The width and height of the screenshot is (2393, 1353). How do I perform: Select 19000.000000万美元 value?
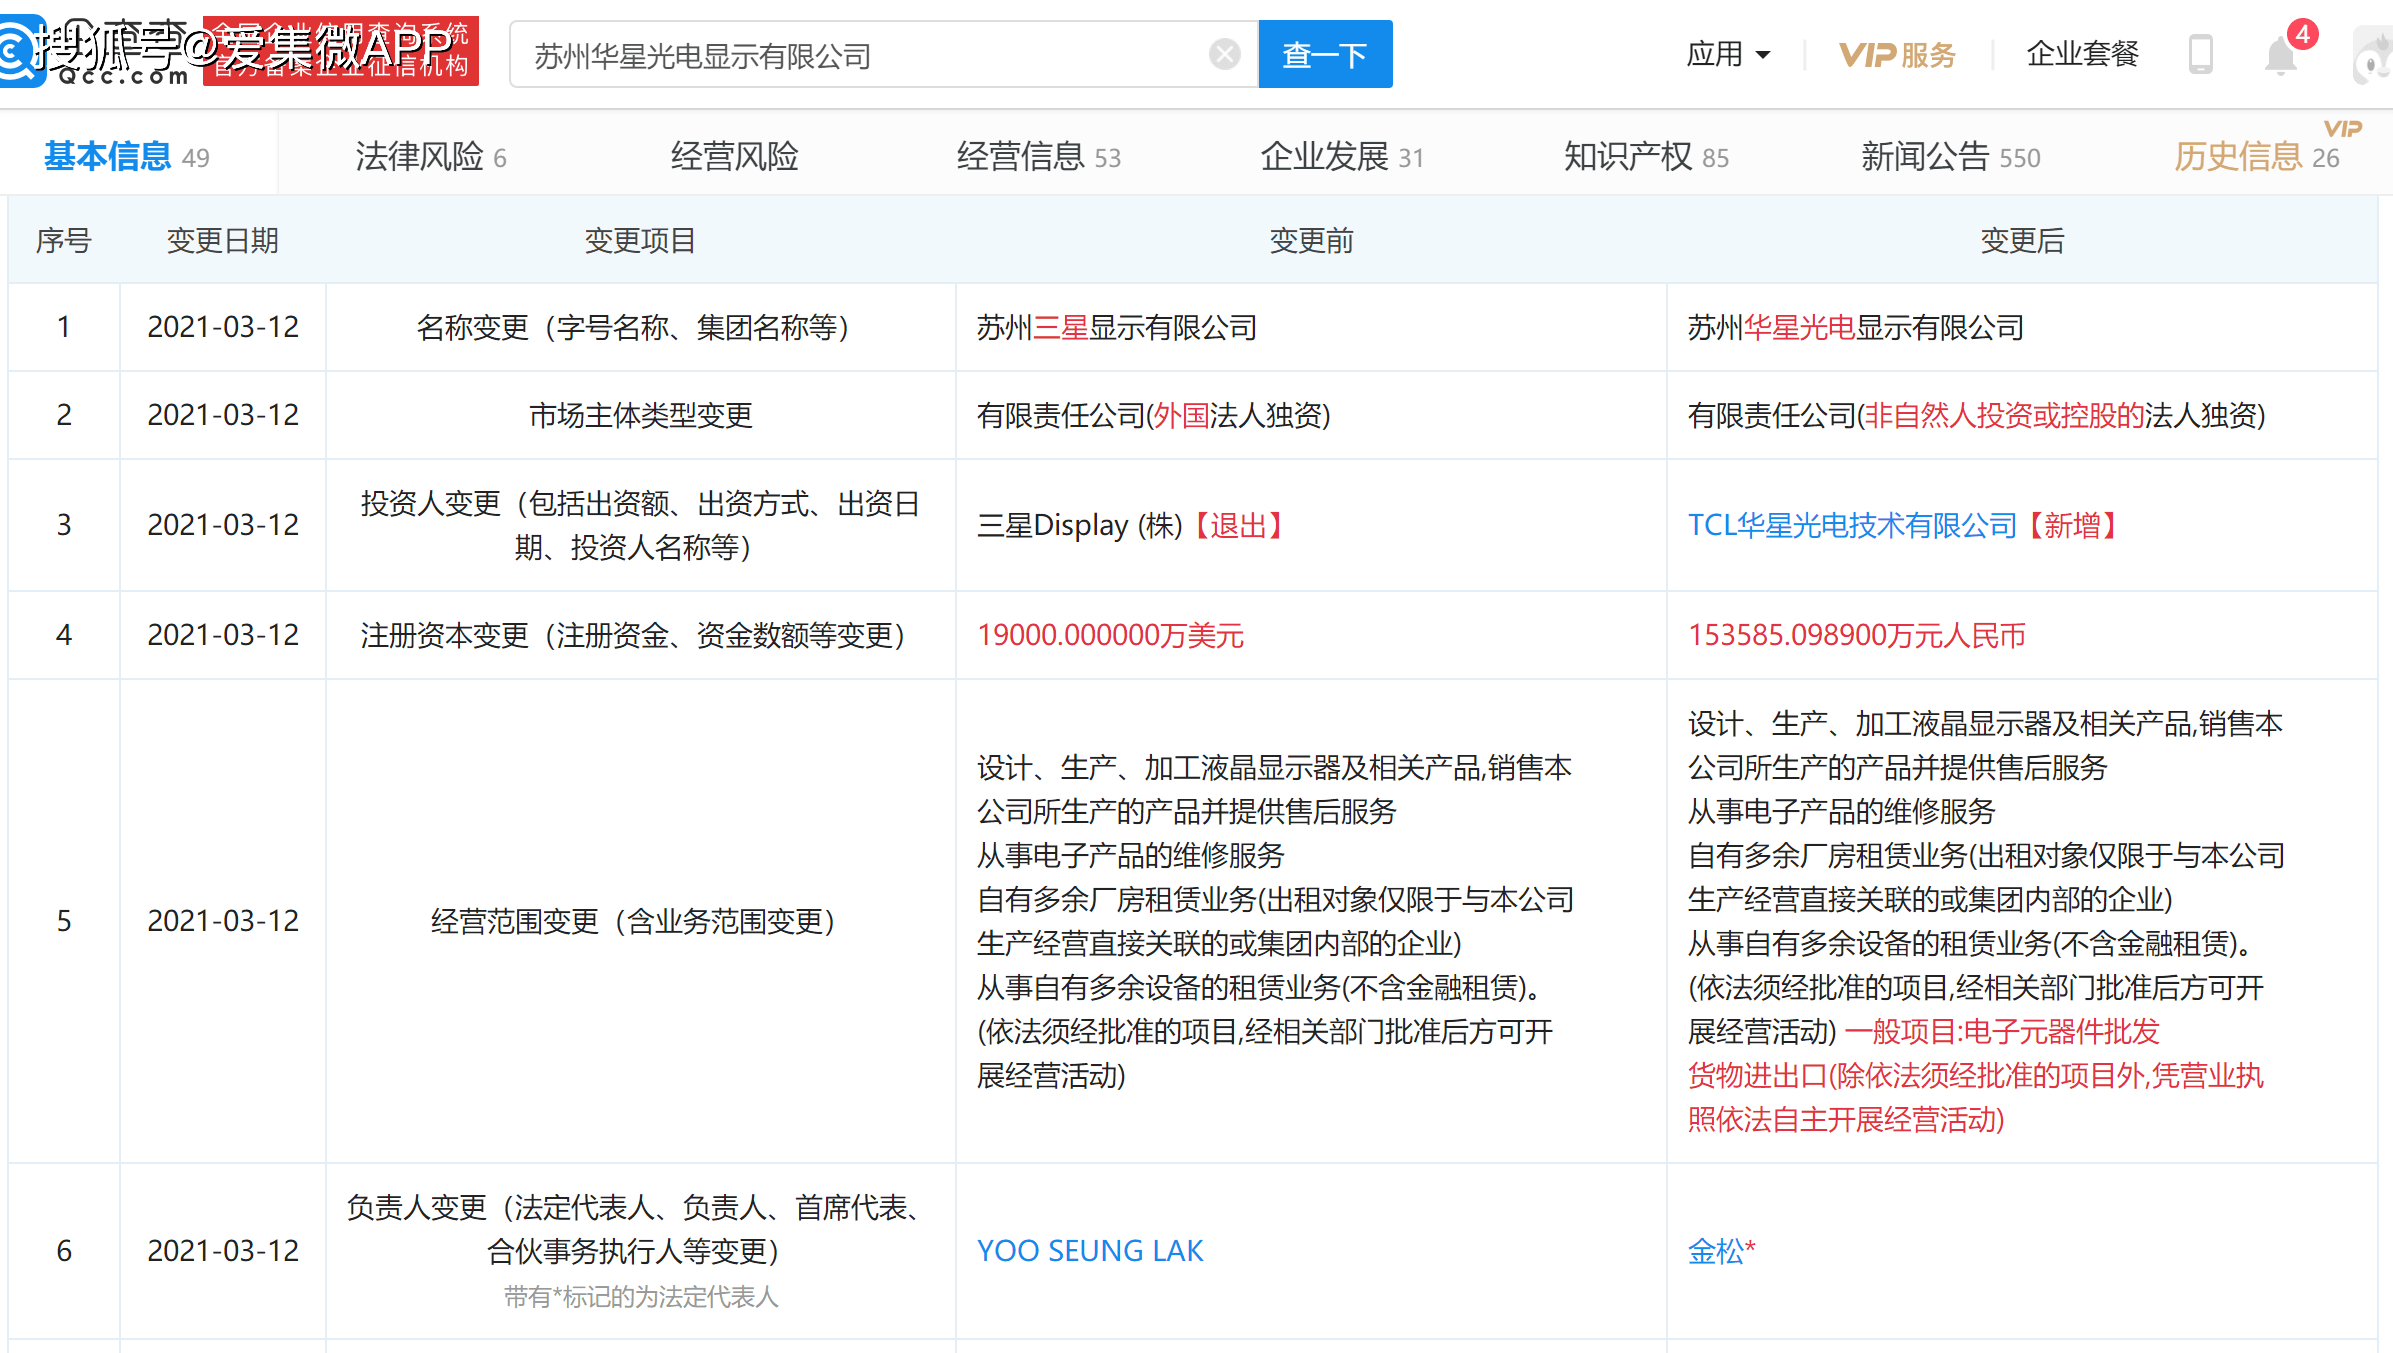pos(1110,635)
